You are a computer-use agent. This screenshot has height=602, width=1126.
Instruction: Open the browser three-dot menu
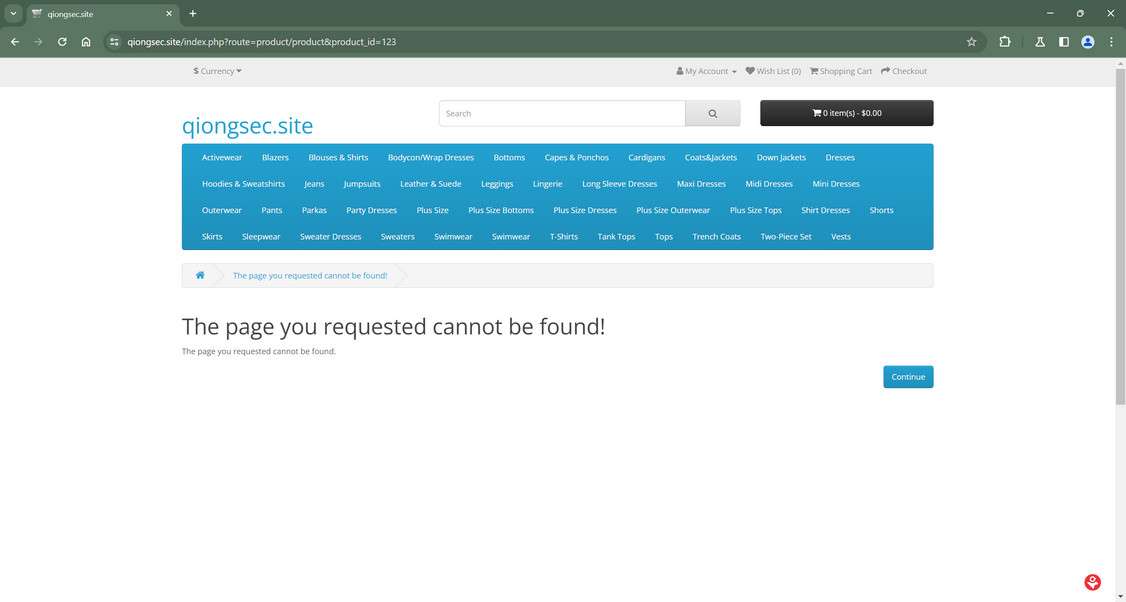(x=1111, y=42)
